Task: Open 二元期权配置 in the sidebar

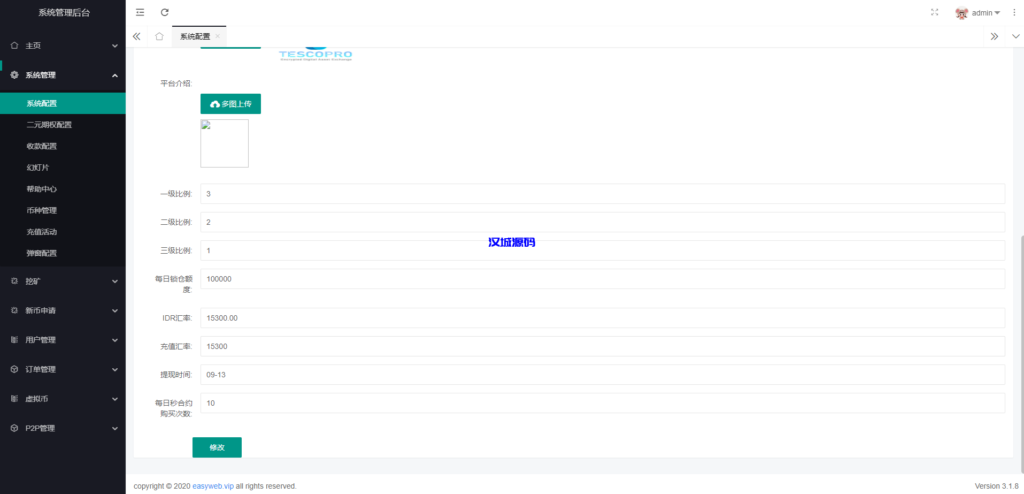Action: 49,125
